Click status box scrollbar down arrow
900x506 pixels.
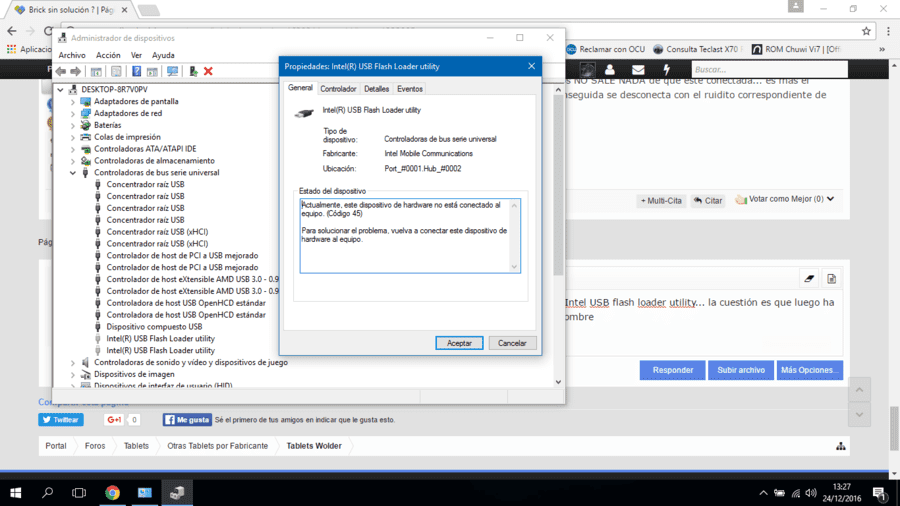click(x=514, y=267)
